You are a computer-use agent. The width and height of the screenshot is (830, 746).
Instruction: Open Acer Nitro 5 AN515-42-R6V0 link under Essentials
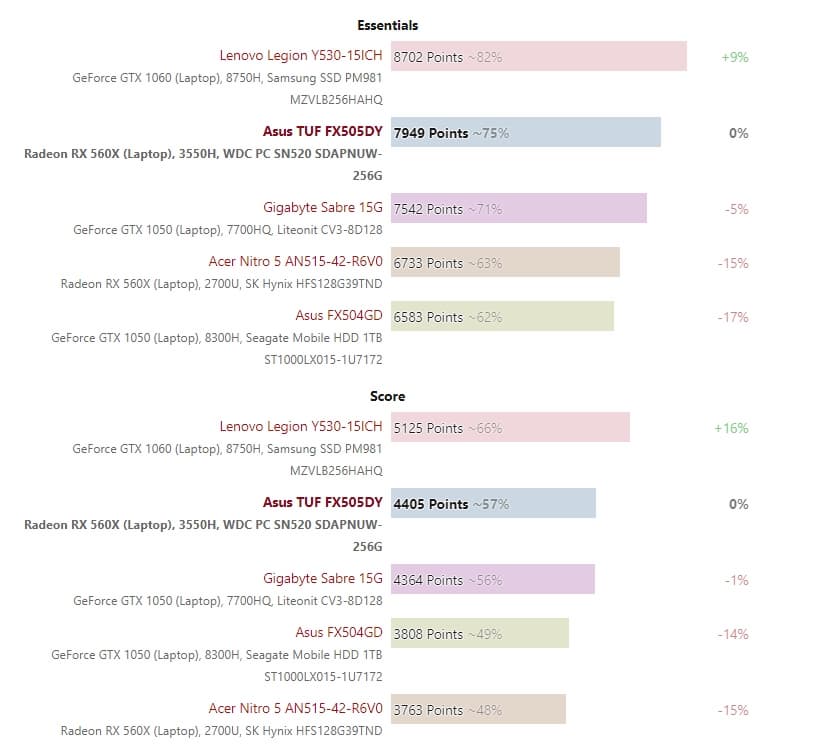(296, 262)
